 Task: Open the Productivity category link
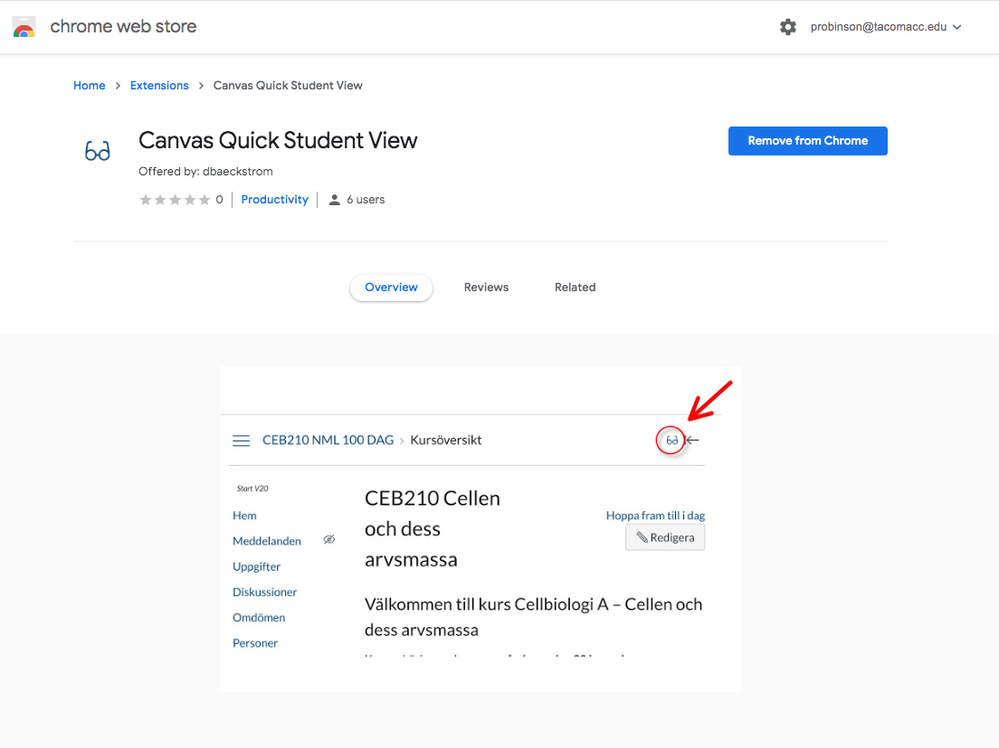click(x=275, y=200)
